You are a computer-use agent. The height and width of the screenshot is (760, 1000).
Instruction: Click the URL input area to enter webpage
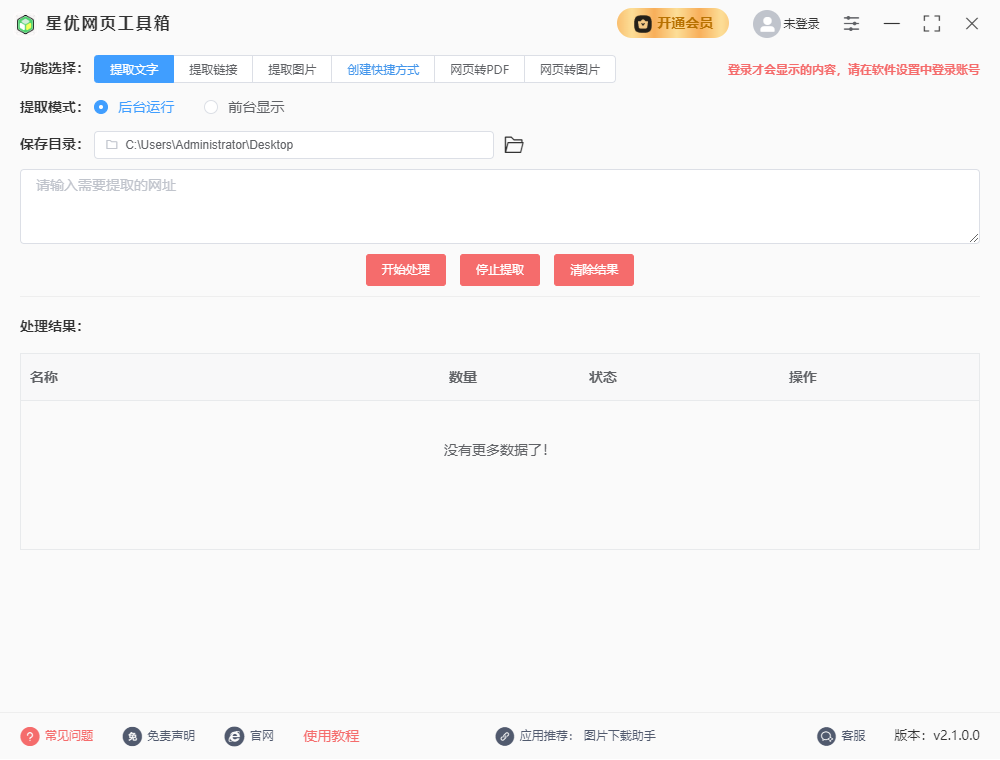(x=500, y=205)
